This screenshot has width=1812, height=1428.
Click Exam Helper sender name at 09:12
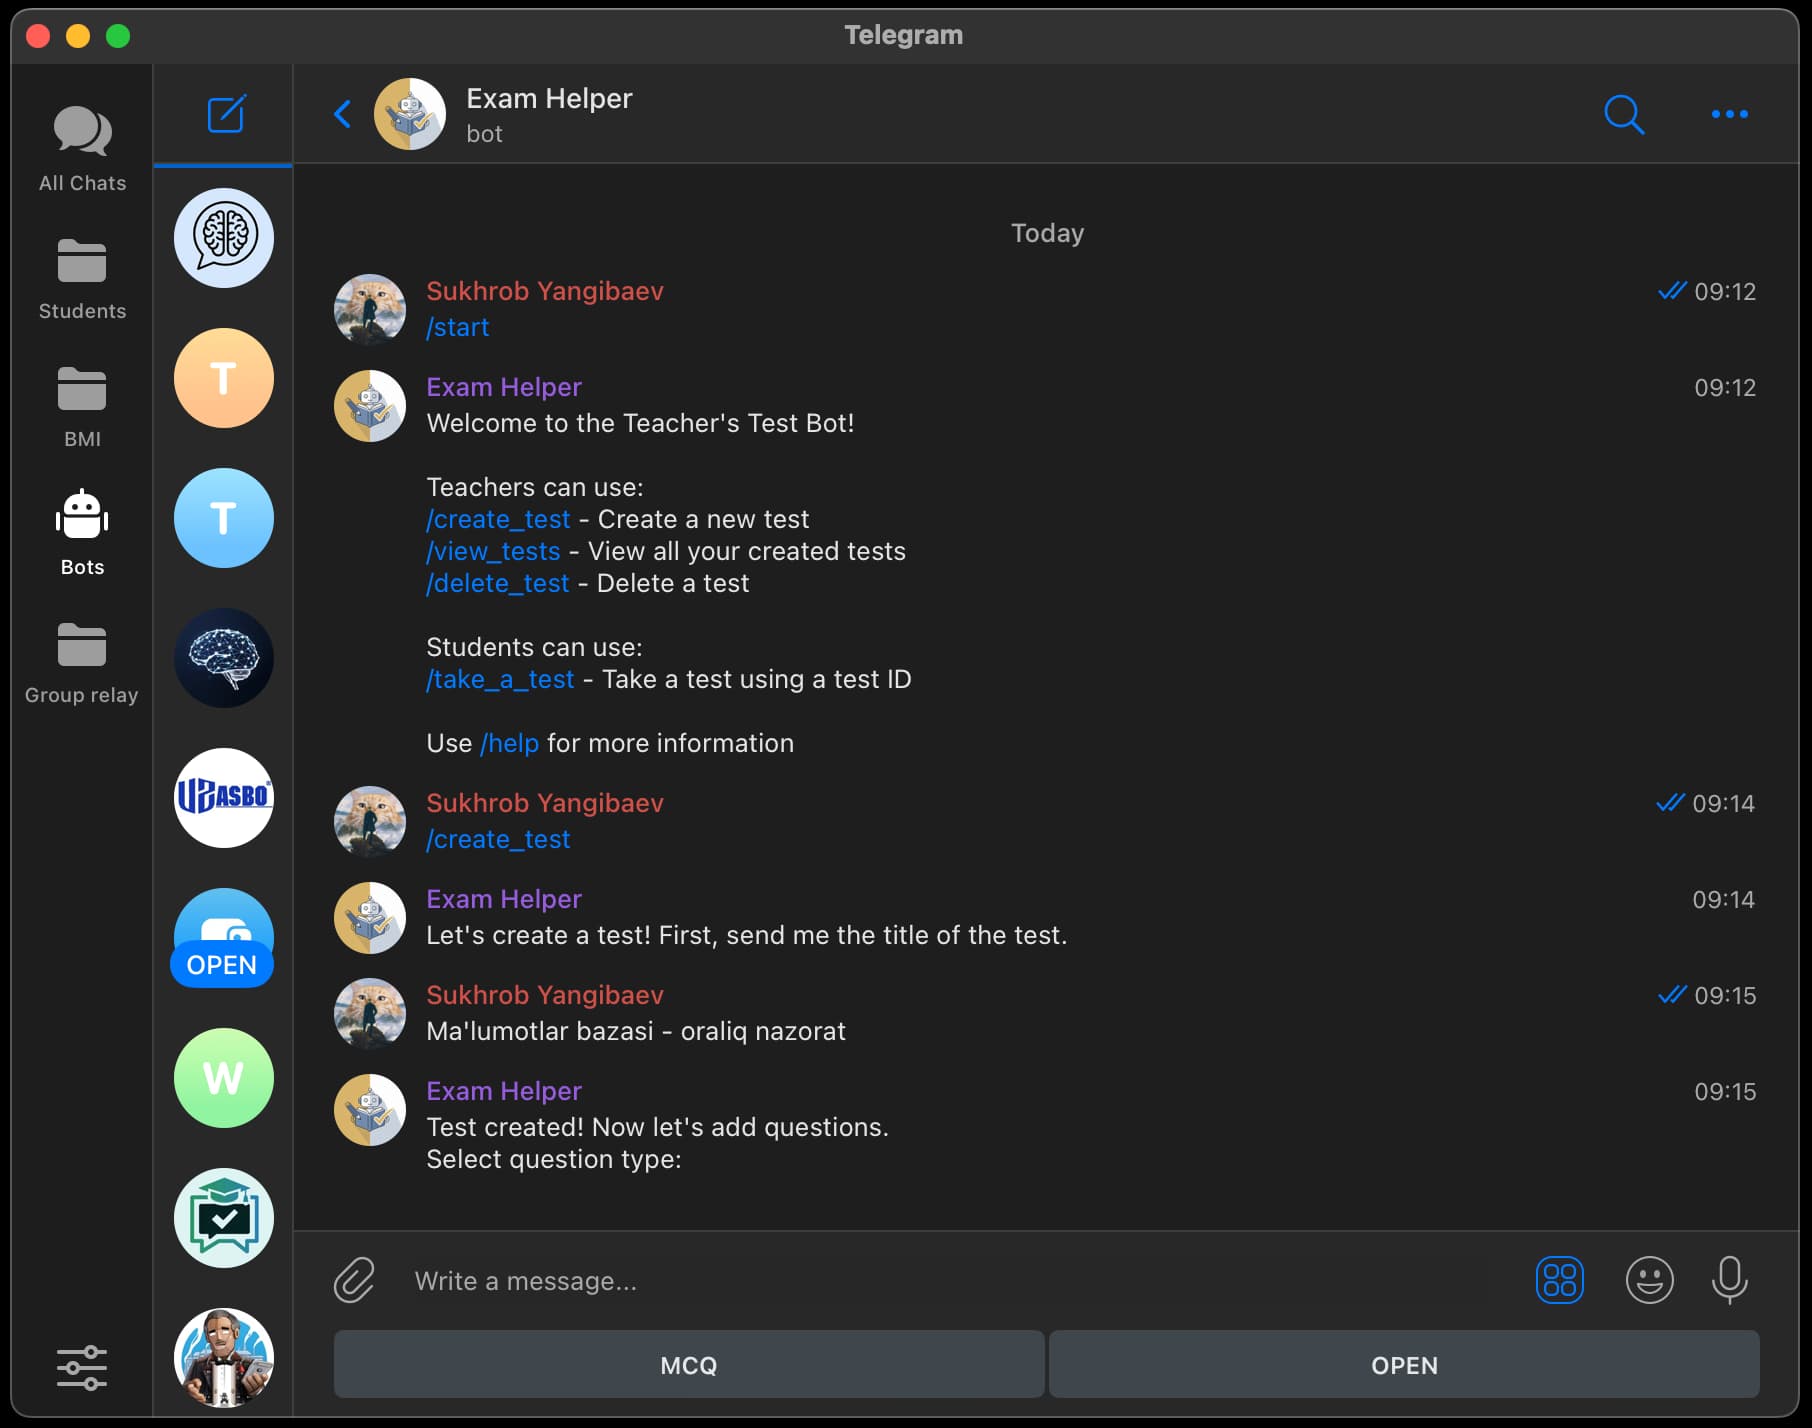(504, 387)
